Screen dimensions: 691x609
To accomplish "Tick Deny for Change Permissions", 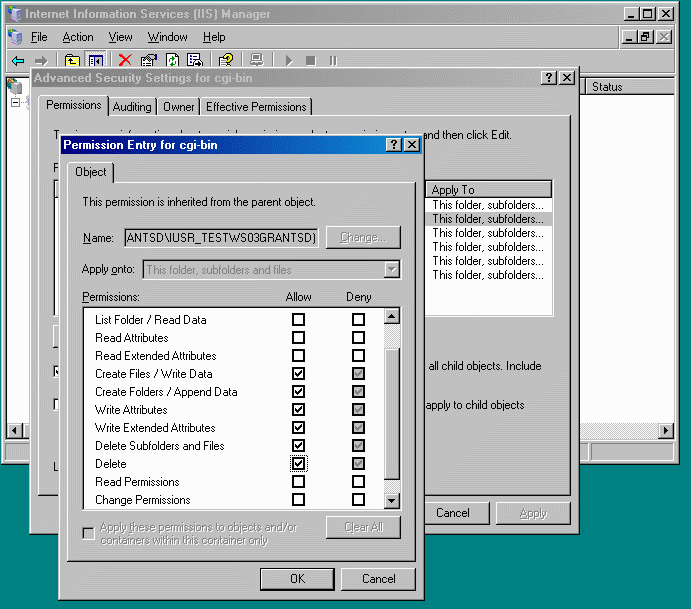I will (358, 500).
